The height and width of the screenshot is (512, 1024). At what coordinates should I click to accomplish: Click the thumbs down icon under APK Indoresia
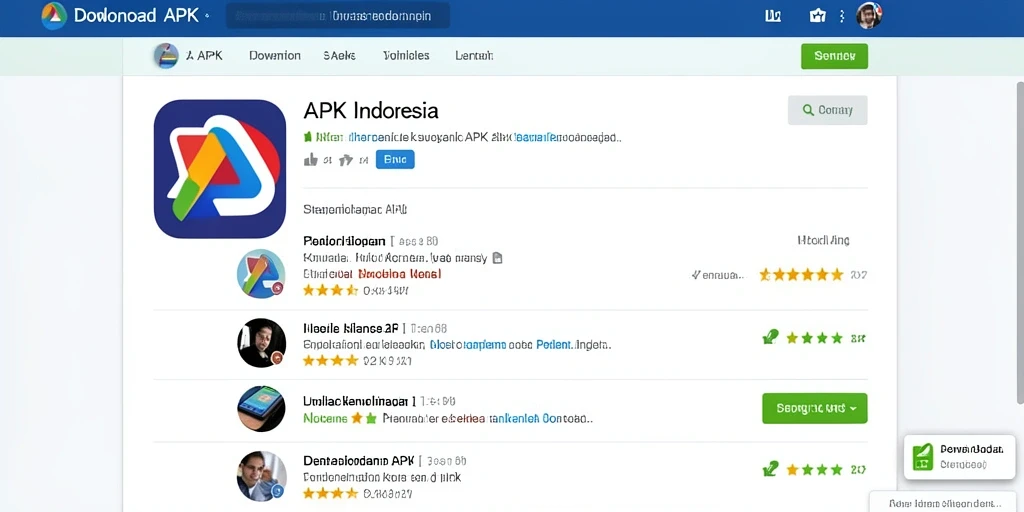(x=346, y=159)
